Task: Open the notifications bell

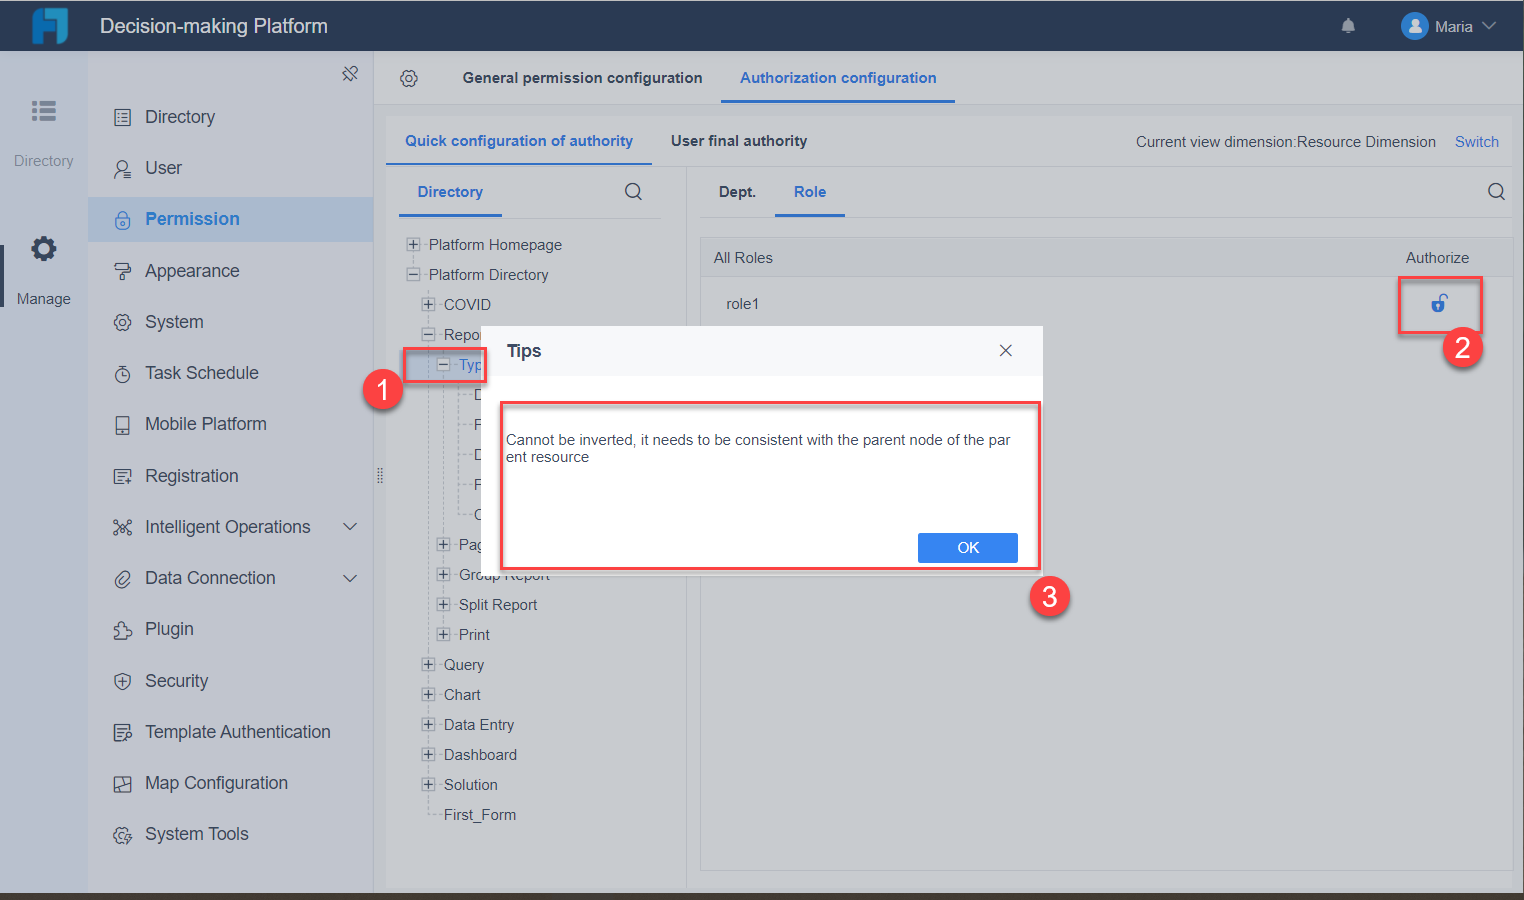Action: [1347, 25]
